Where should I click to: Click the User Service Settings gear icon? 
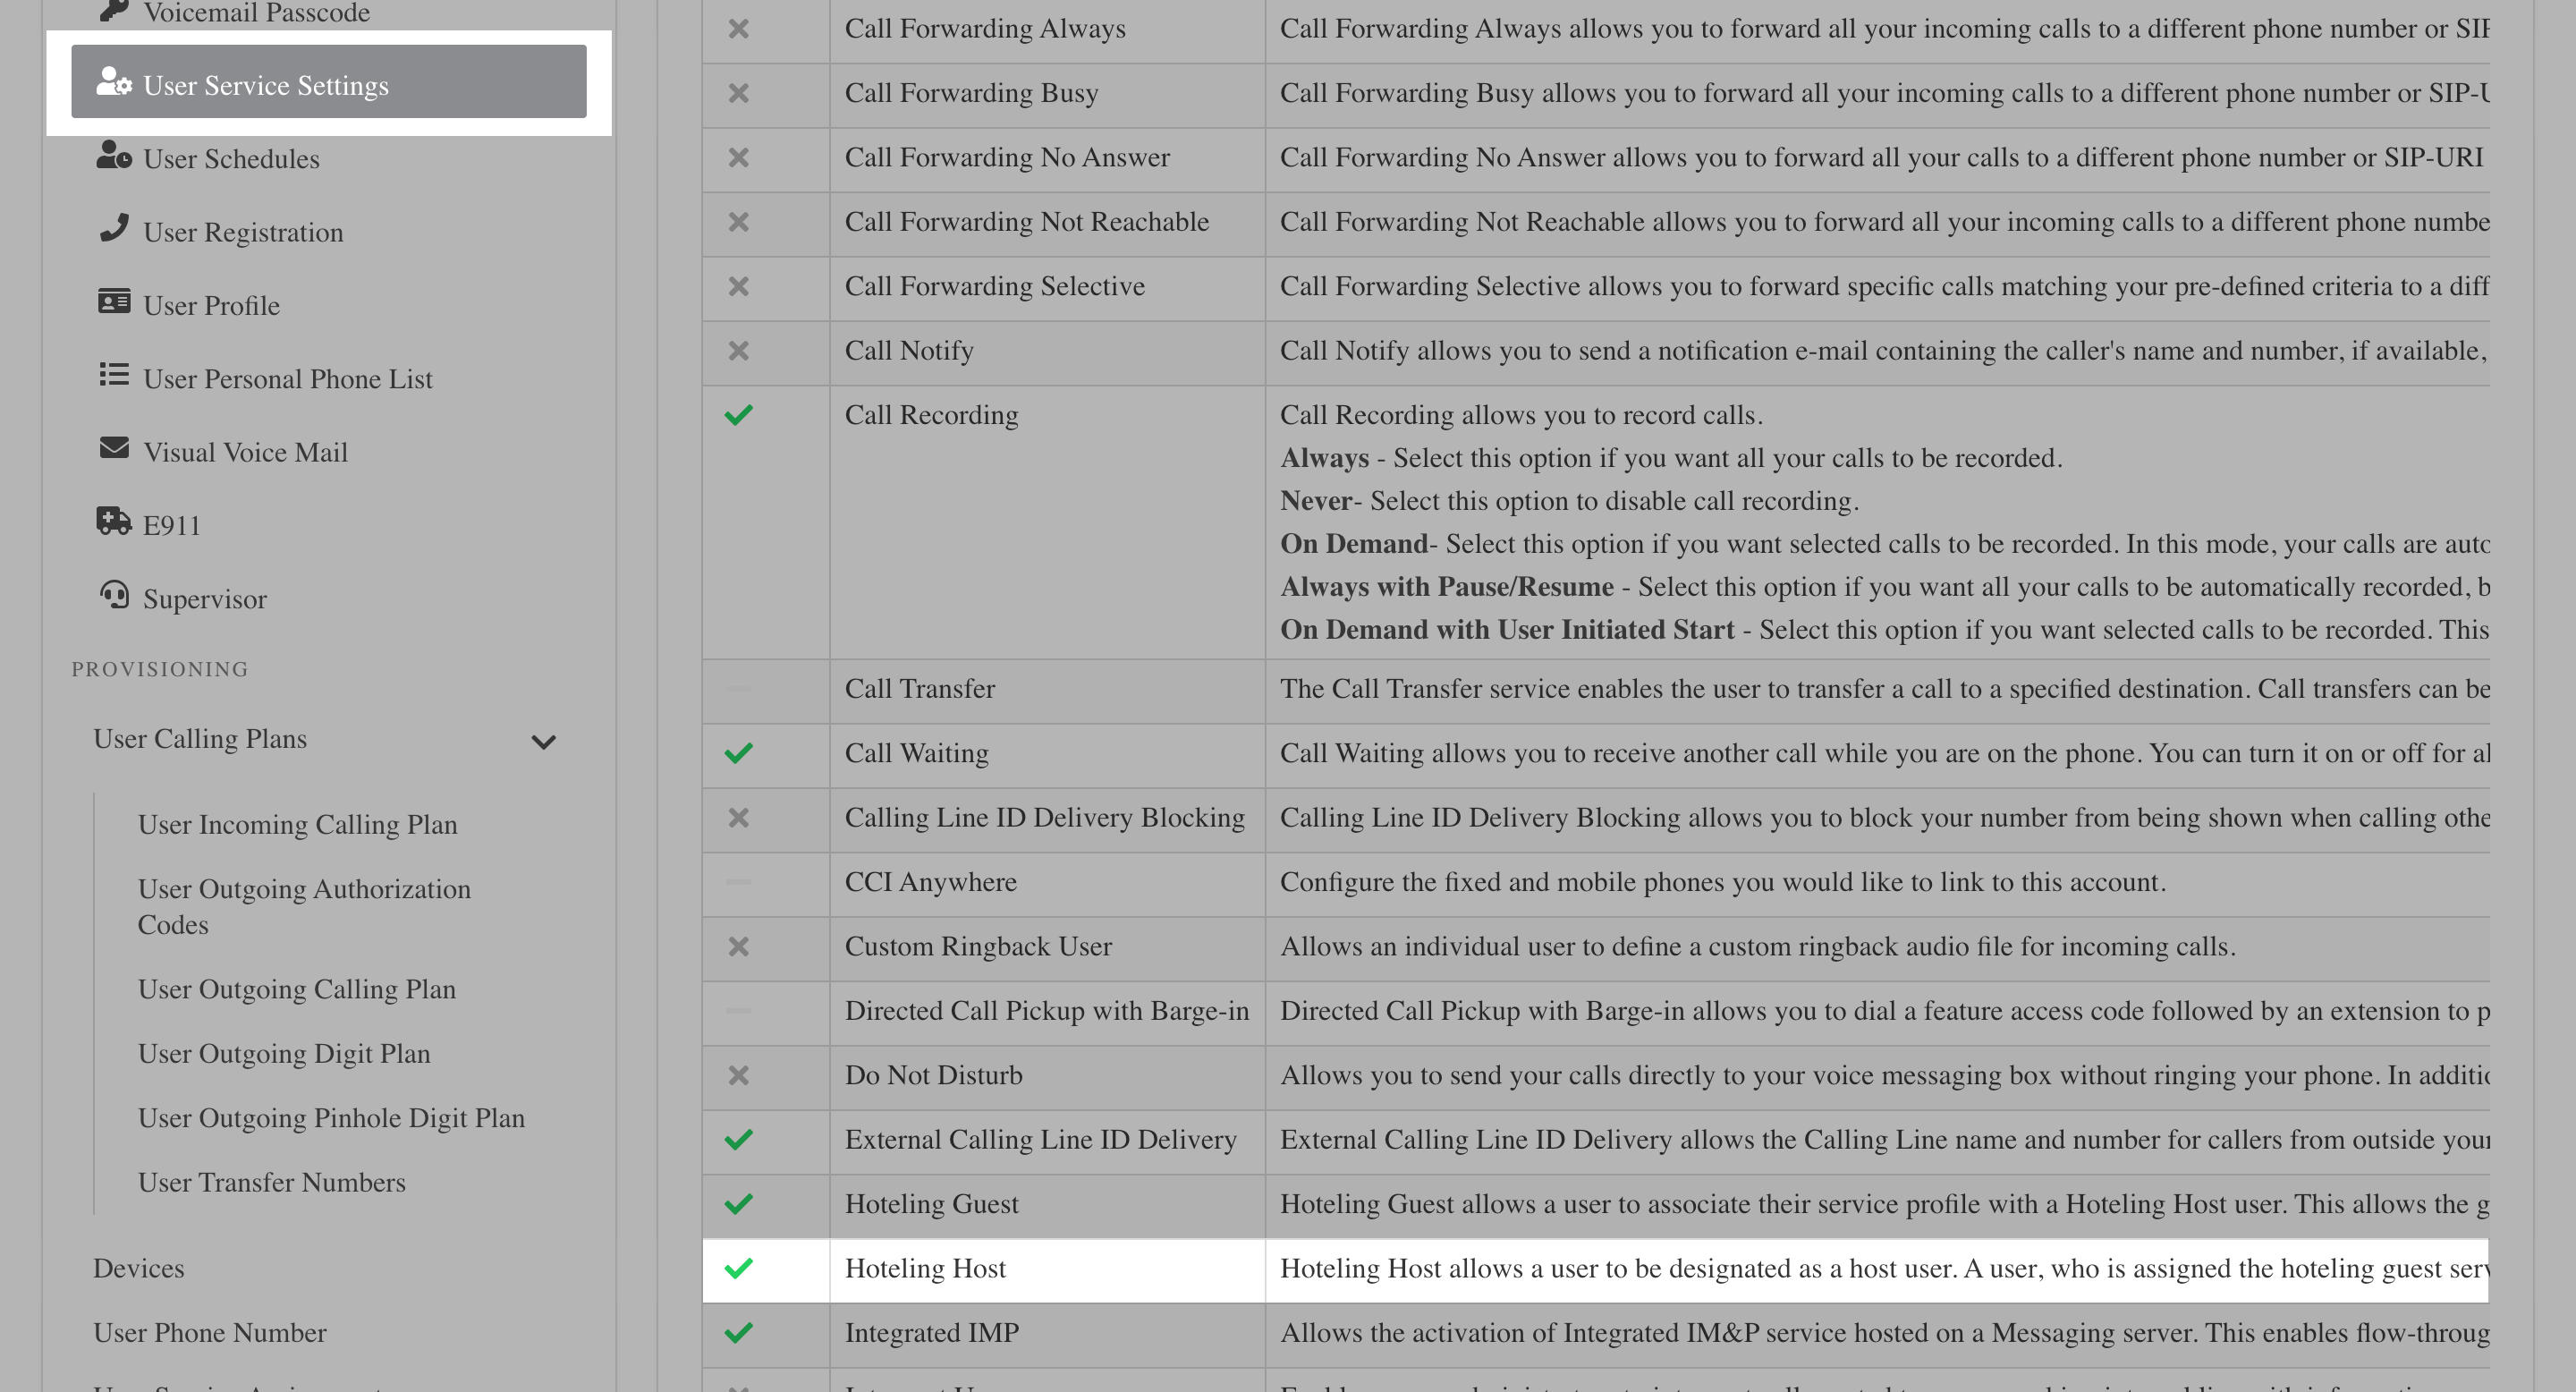point(114,83)
